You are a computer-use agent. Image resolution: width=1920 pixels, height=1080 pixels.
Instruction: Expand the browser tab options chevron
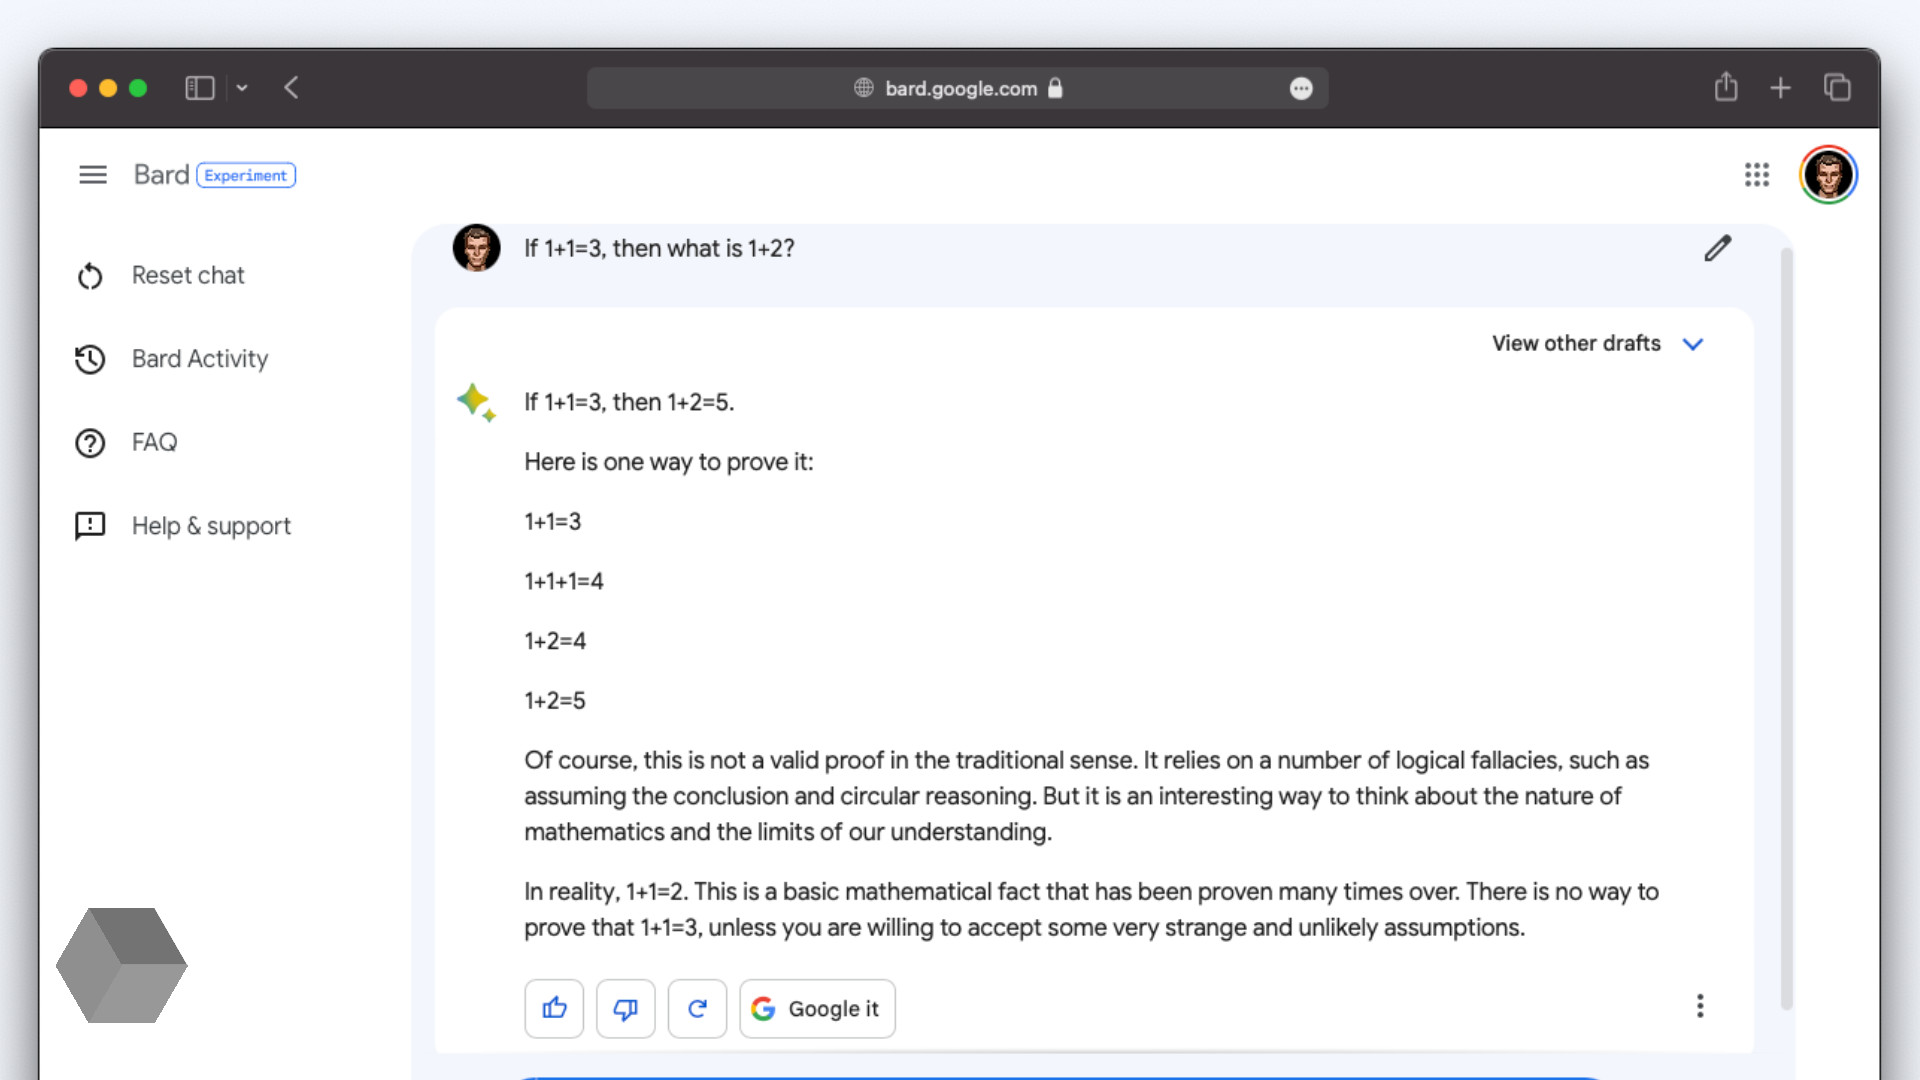[243, 88]
